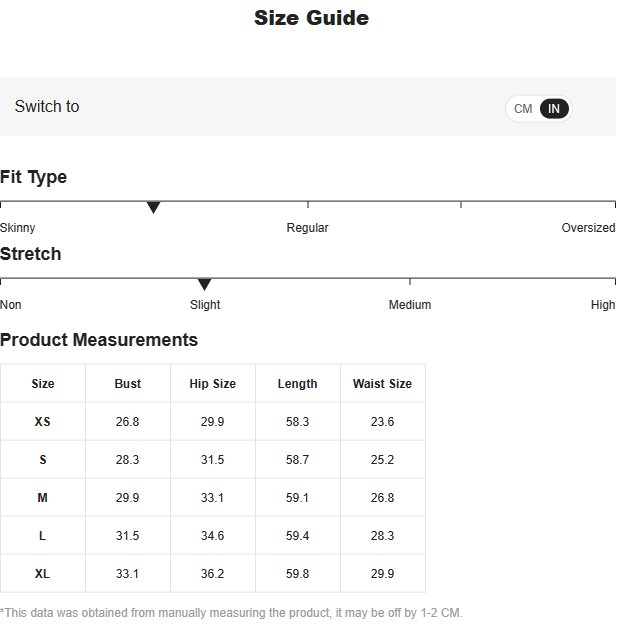The image size is (644, 636).
Task: Click the High stretch label
Action: click(603, 305)
